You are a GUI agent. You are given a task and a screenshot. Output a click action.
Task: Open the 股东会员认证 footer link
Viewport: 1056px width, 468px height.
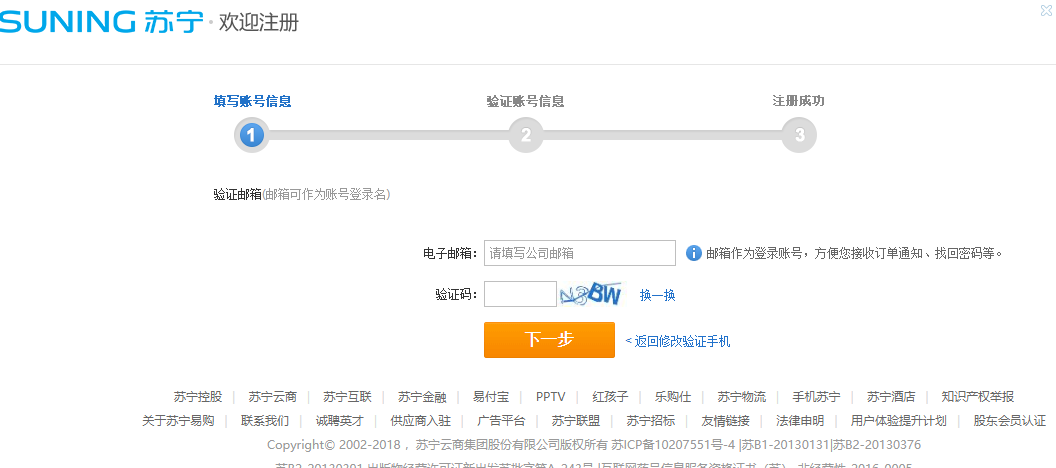click(x=1009, y=421)
